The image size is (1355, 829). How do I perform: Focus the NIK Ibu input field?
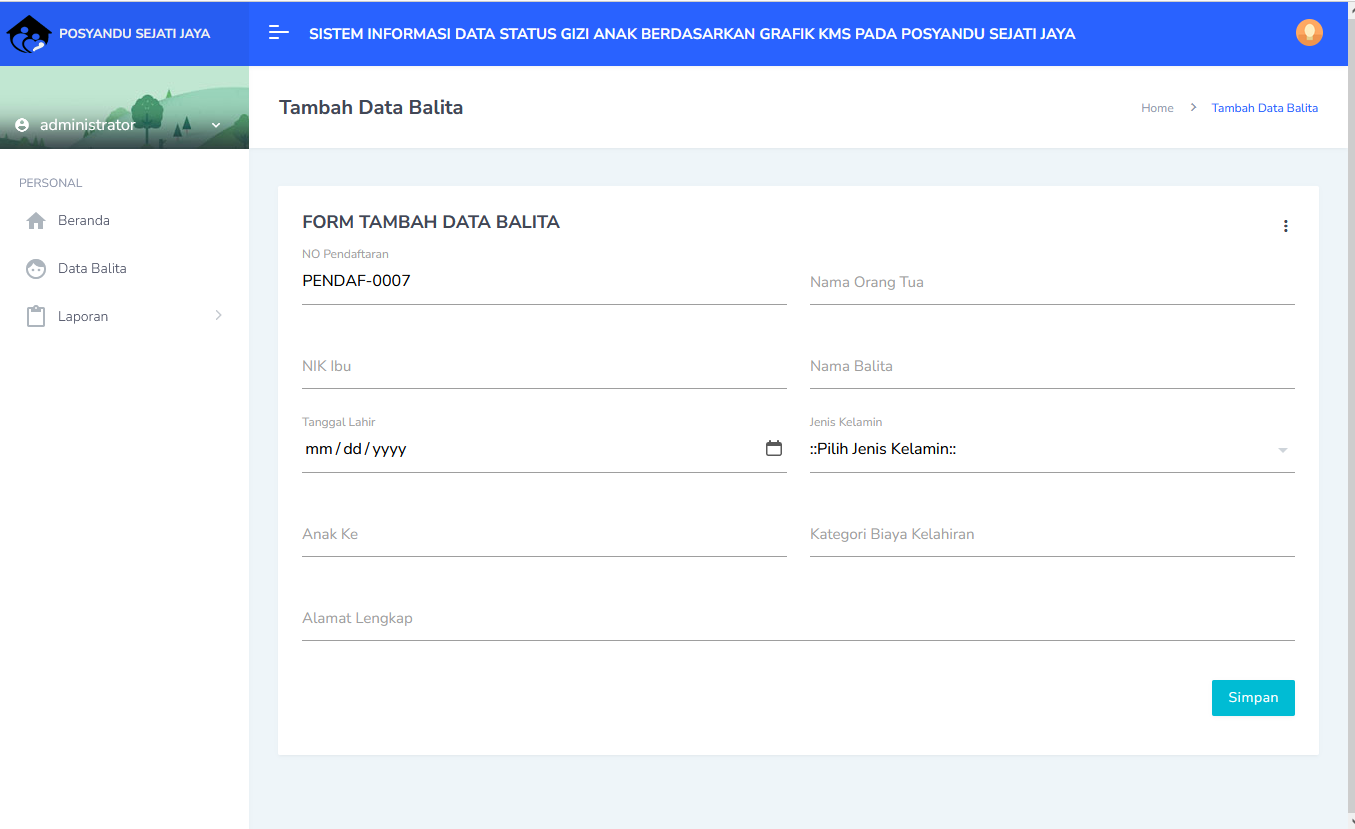pyautogui.click(x=543, y=367)
